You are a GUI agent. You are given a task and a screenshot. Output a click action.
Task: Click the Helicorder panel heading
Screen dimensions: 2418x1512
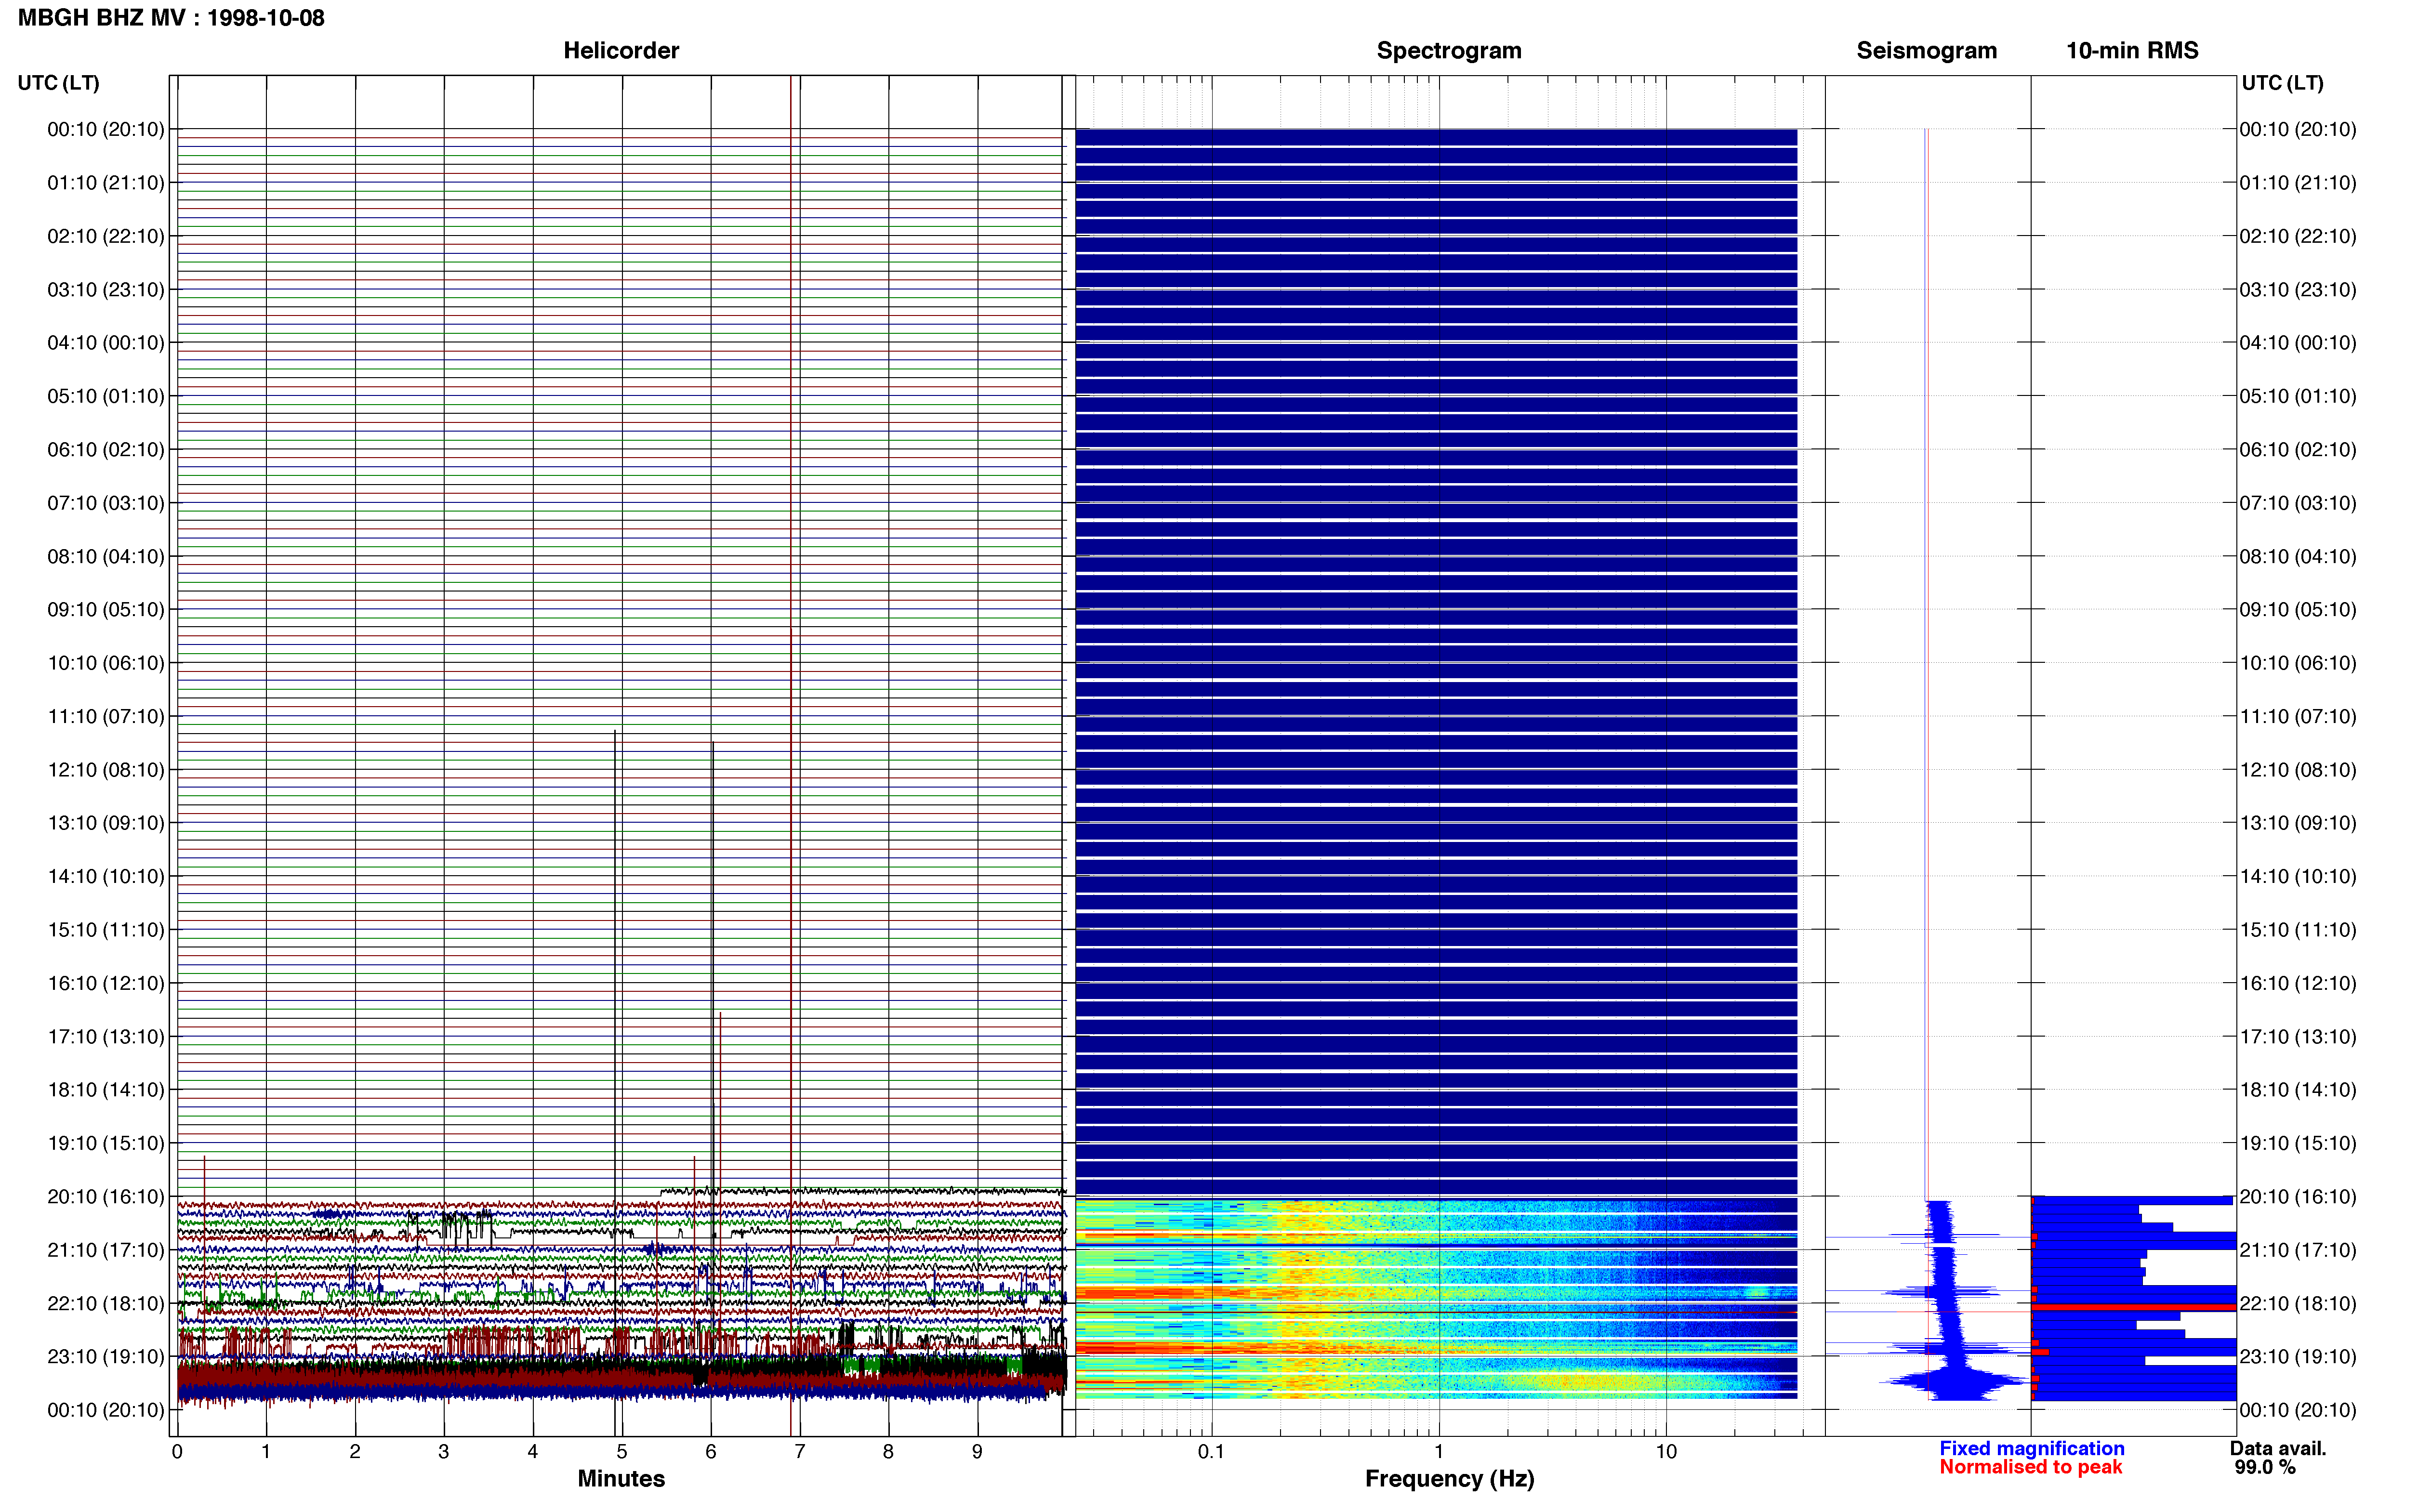621,50
